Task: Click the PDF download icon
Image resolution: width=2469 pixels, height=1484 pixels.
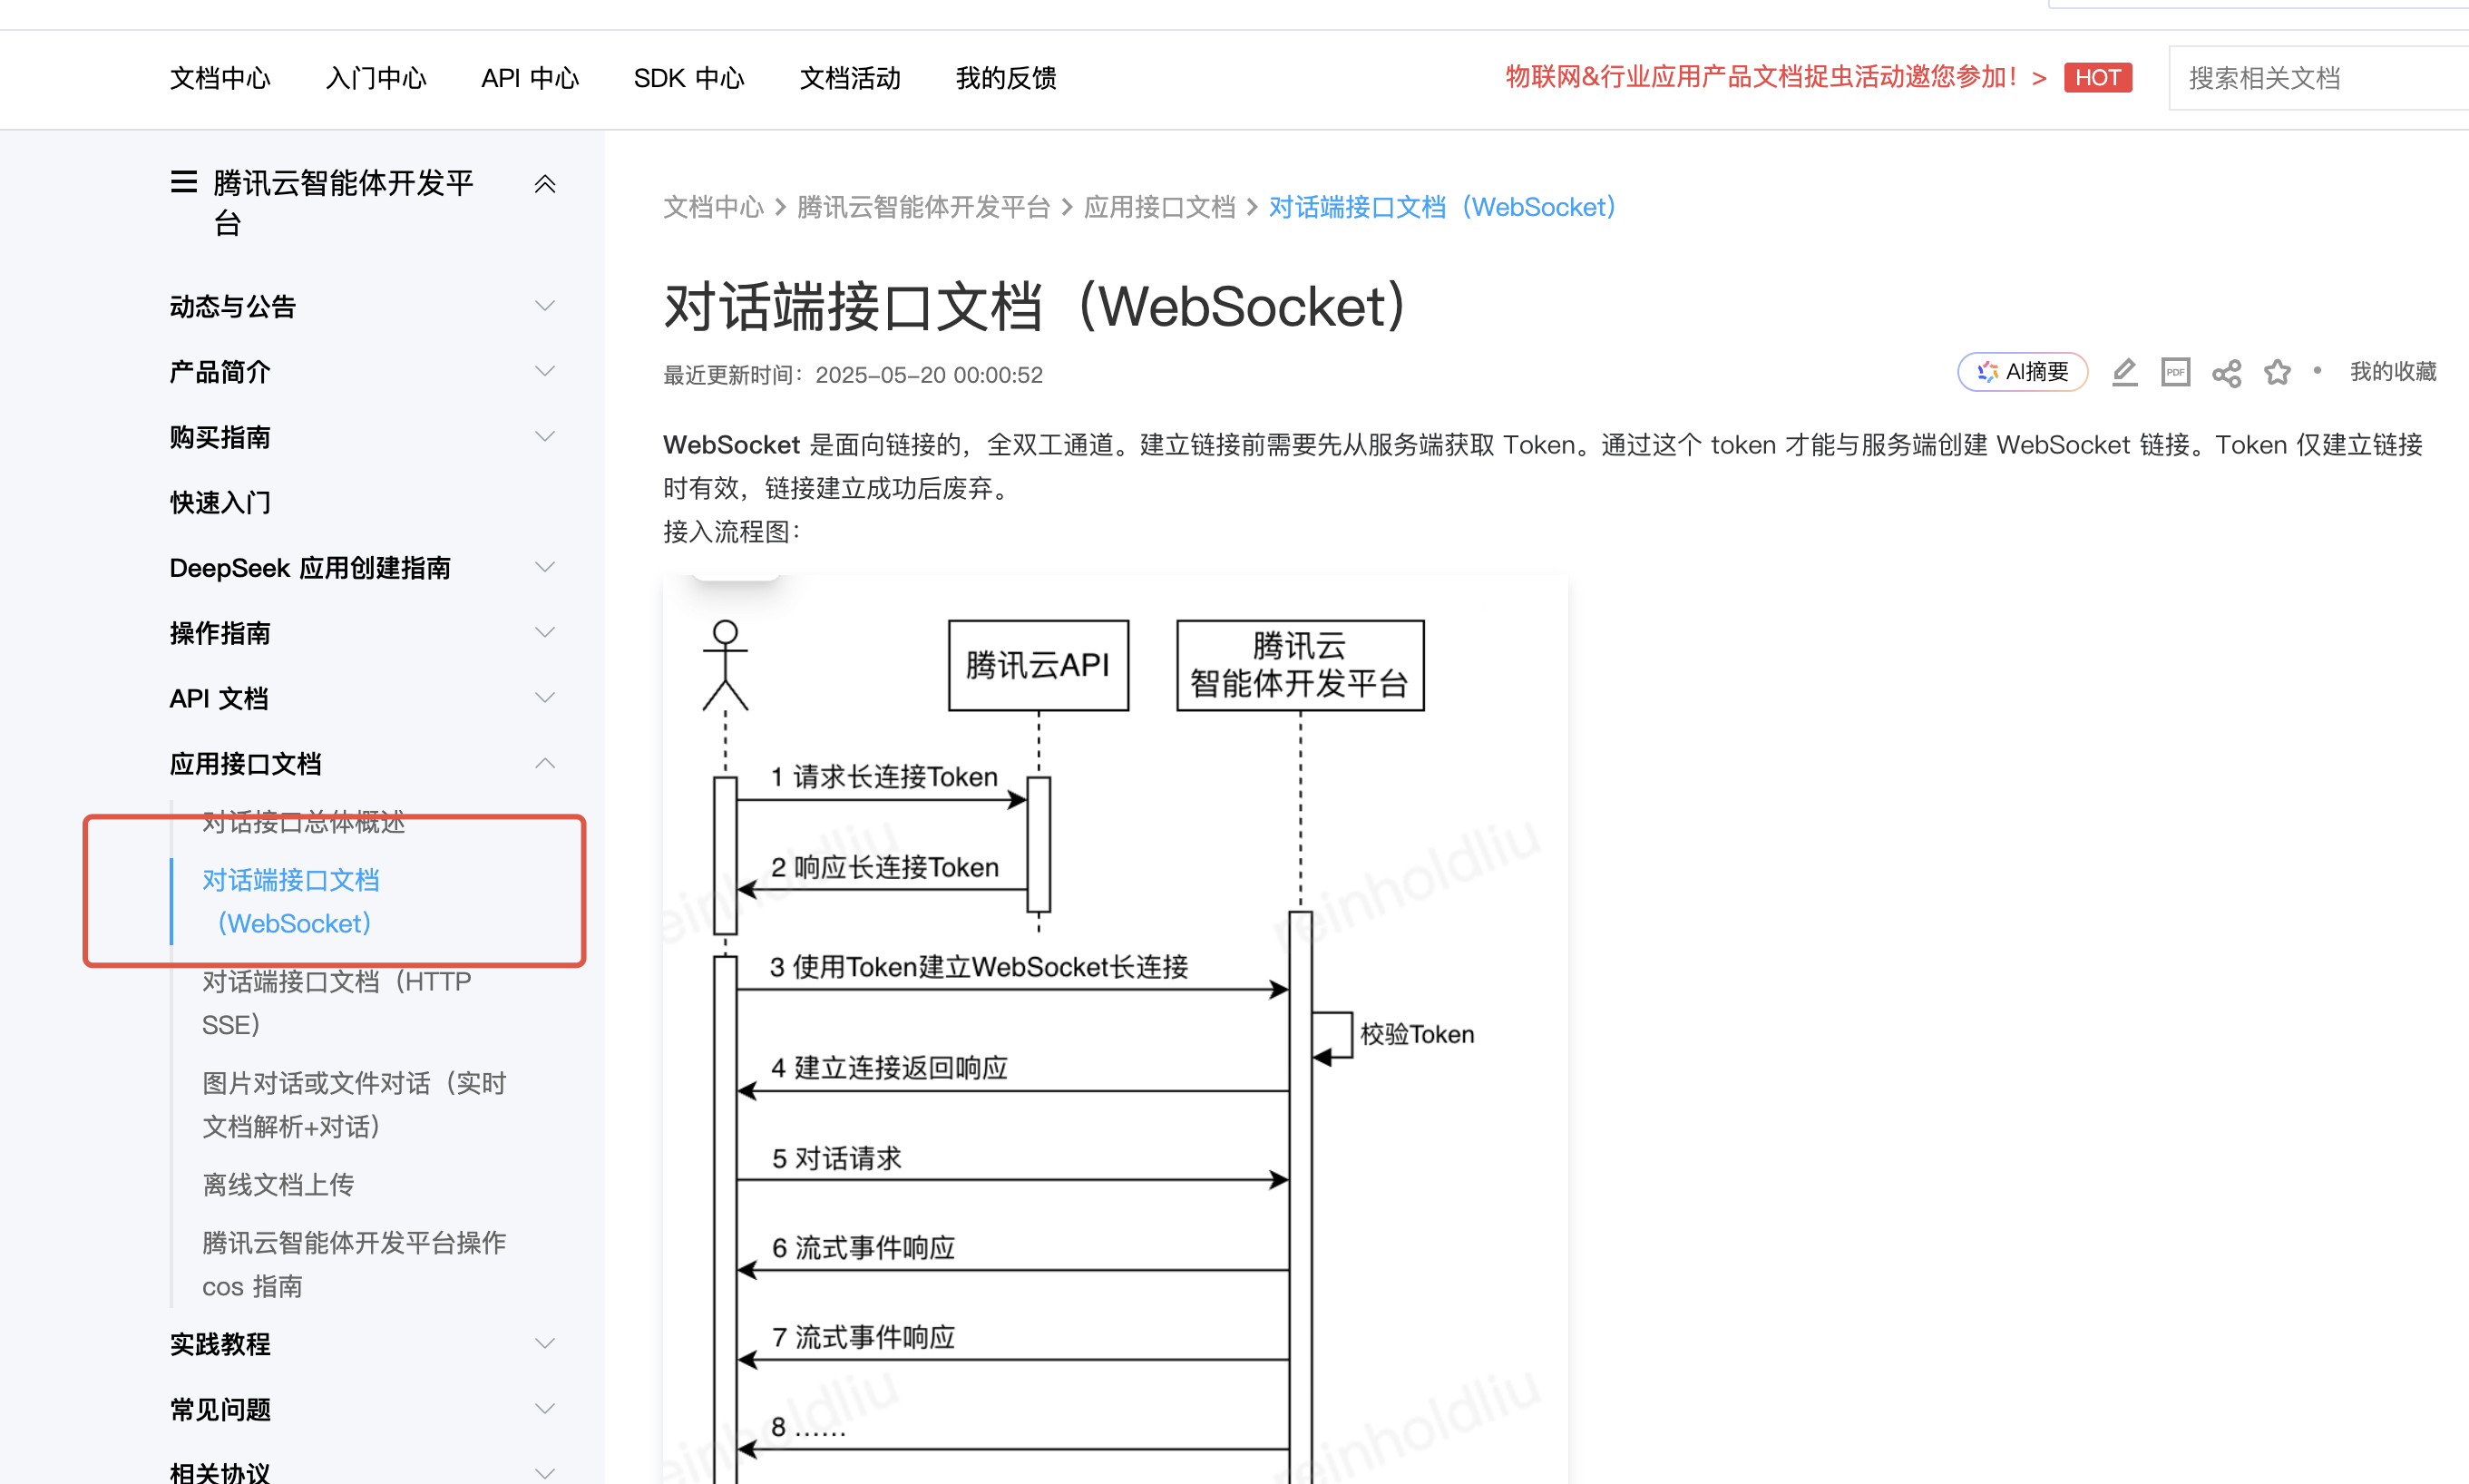Action: point(2175,372)
